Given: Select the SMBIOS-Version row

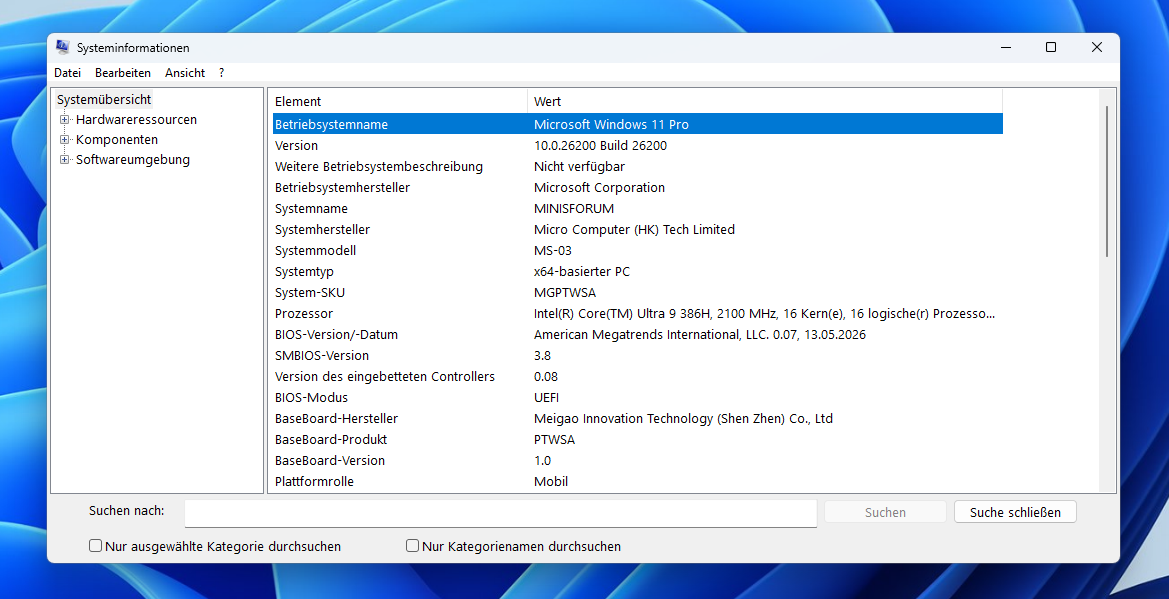Looking at the screenshot, I should 637,355.
